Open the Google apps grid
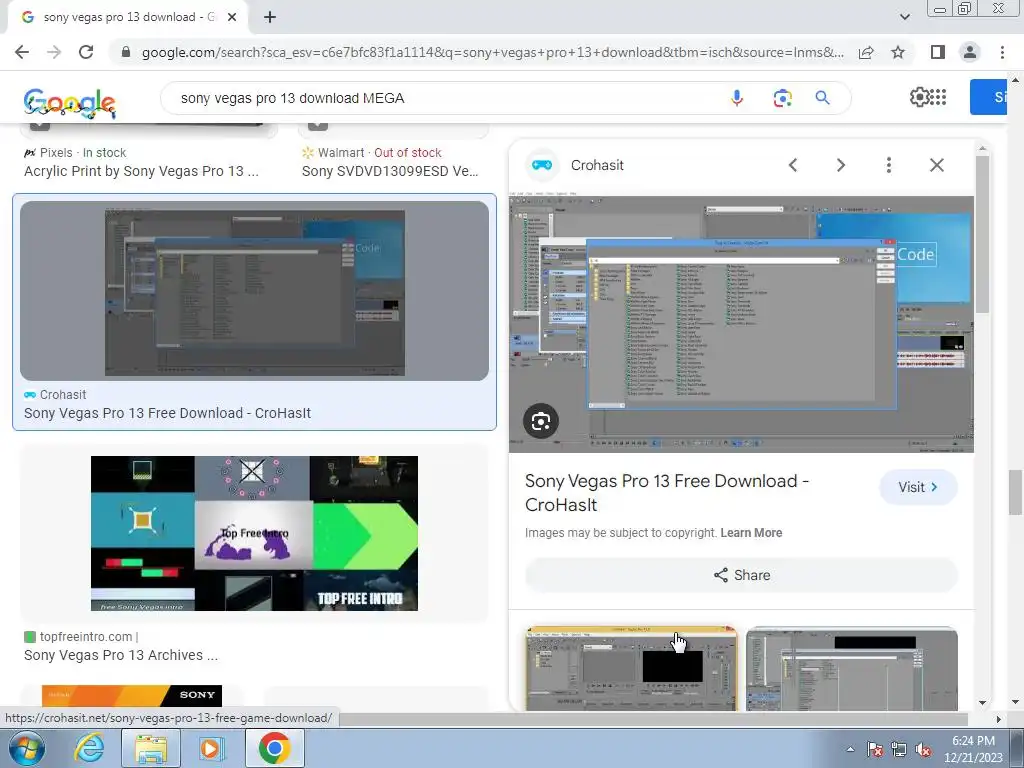1024x768 pixels. click(938, 97)
